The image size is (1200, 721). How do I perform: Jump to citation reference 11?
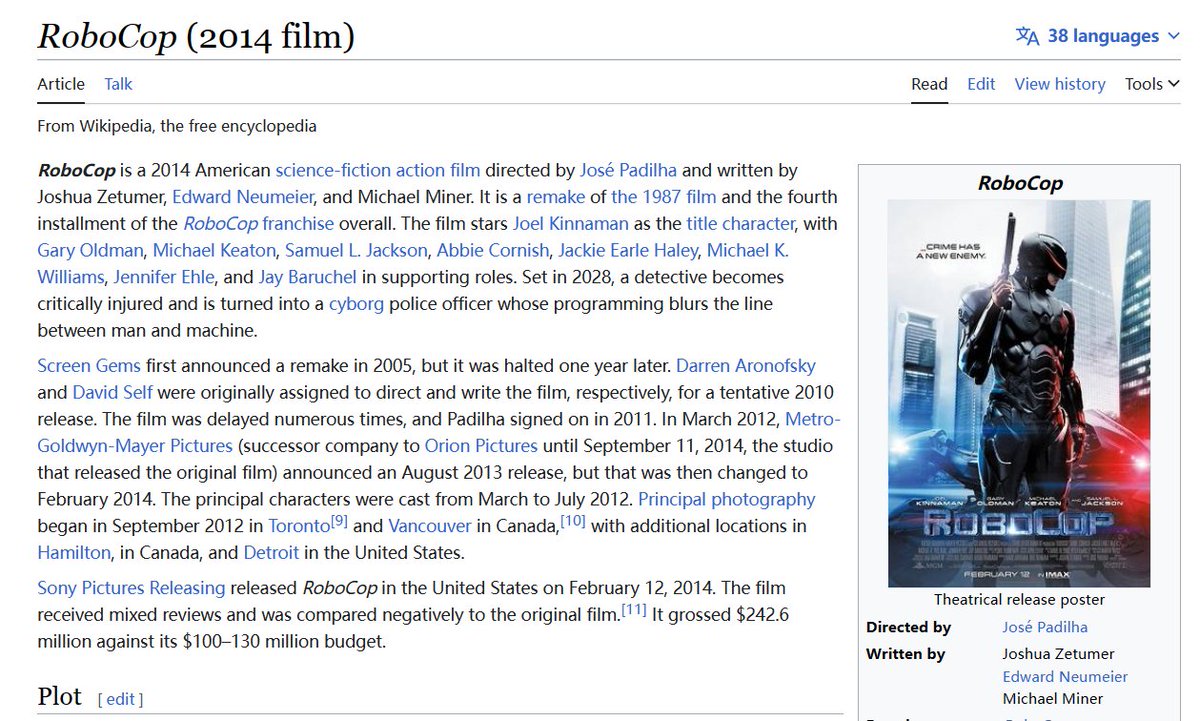point(634,609)
